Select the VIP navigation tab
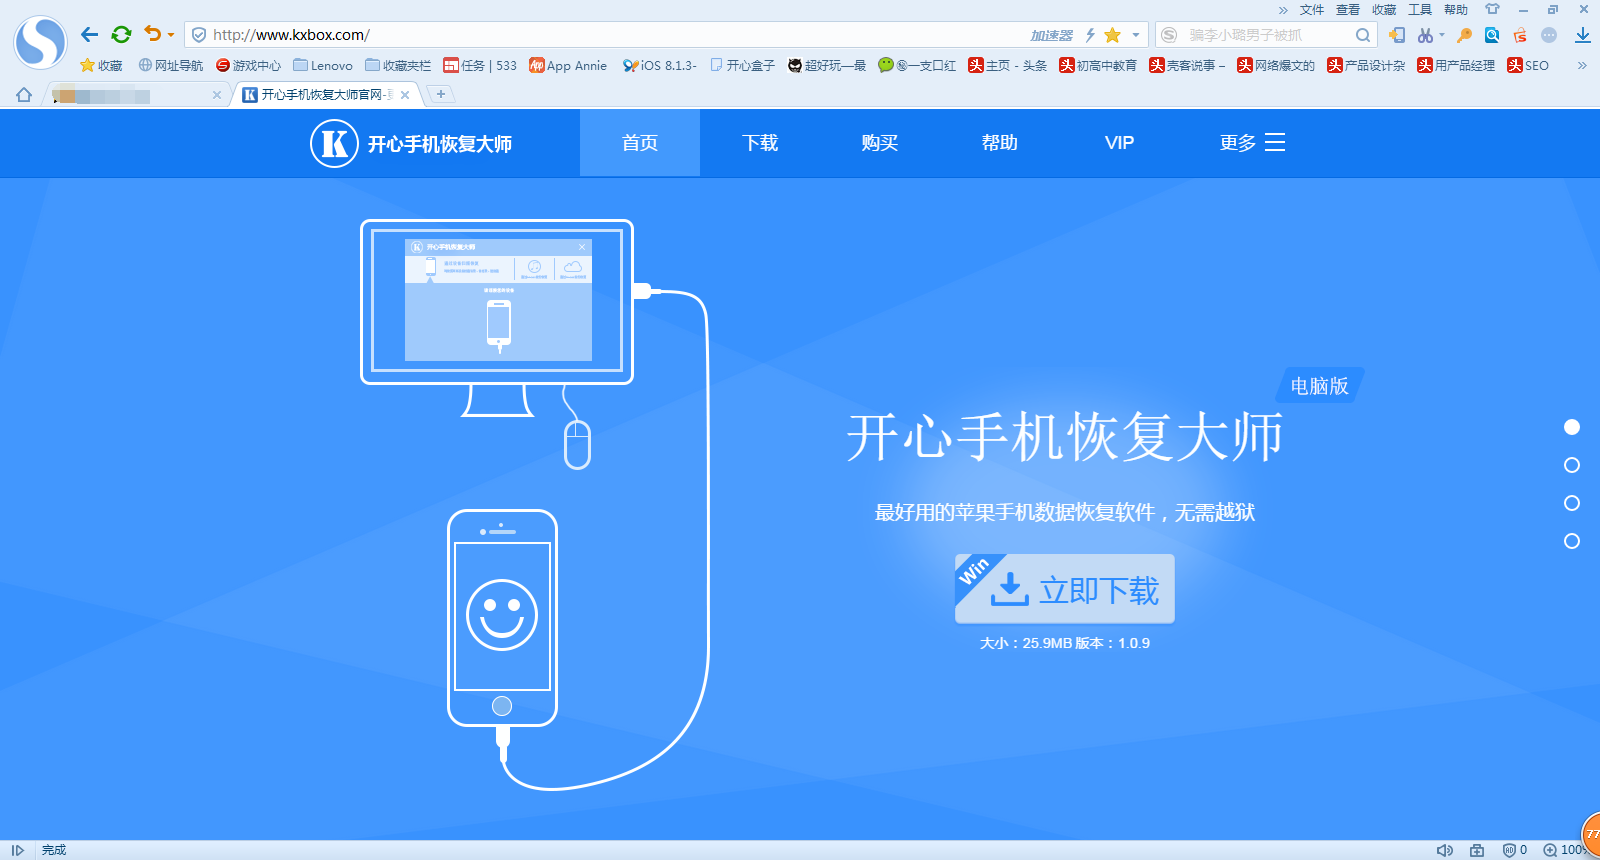The image size is (1600, 860). coord(1120,143)
